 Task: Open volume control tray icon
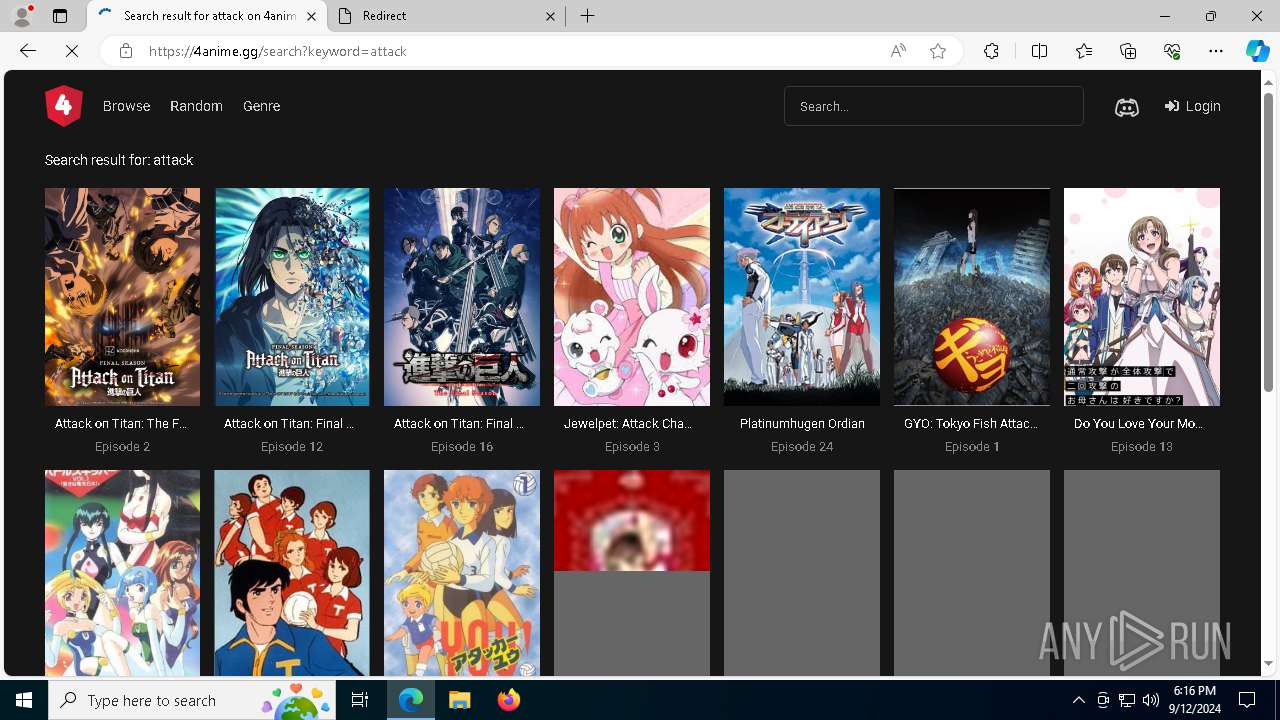[x=1151, y=700]
